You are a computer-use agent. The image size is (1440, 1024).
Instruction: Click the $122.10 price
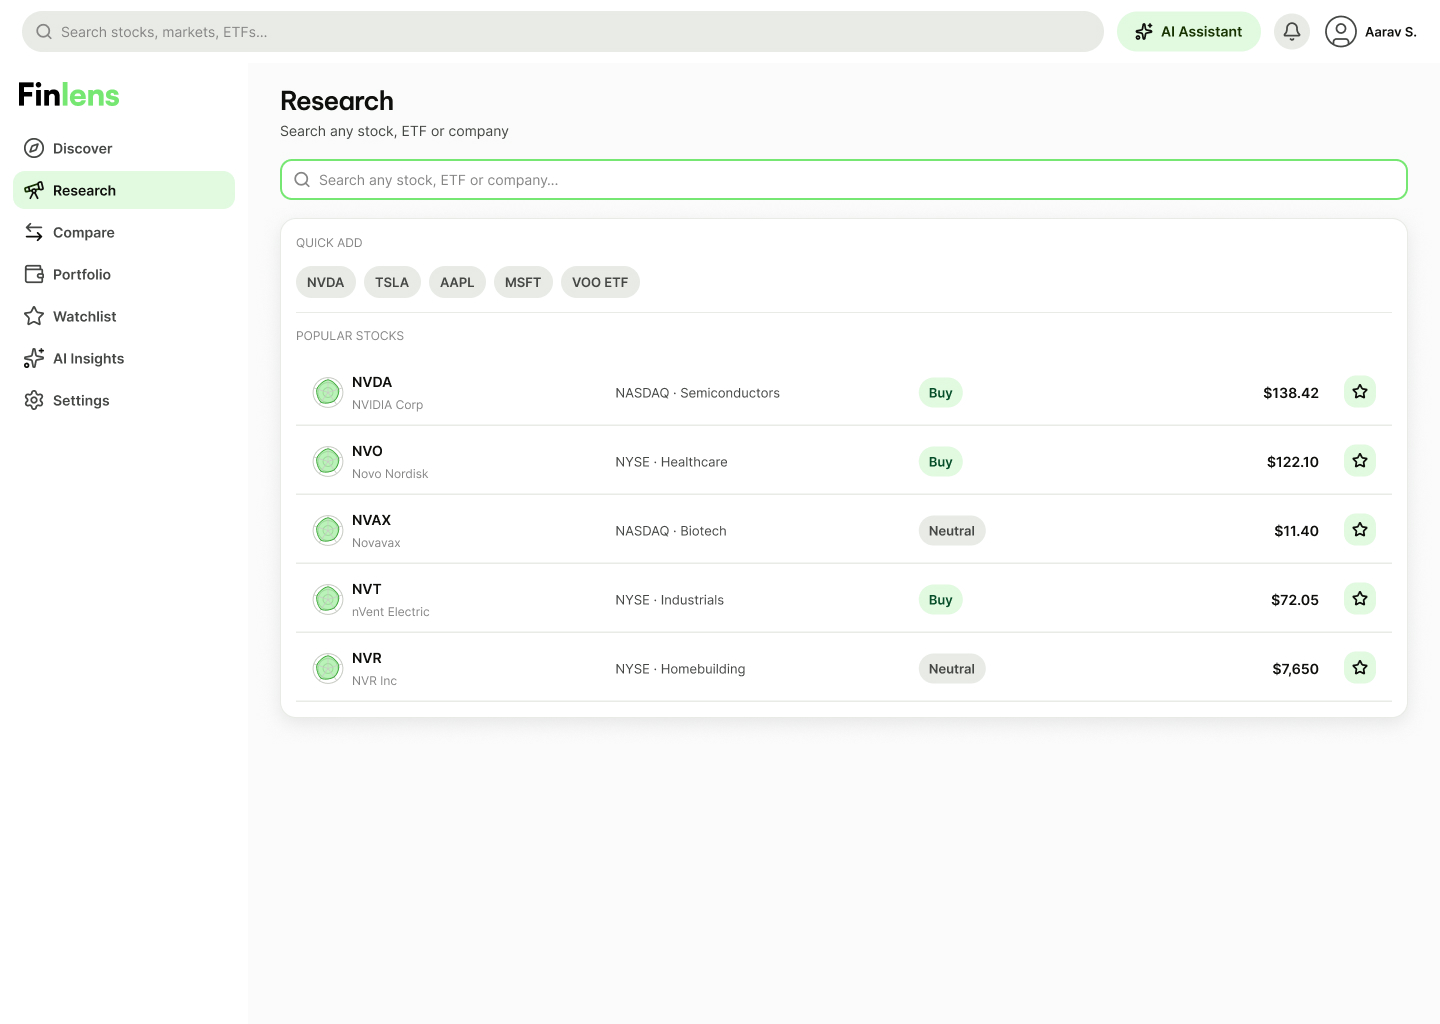(x=1293, y=462)
